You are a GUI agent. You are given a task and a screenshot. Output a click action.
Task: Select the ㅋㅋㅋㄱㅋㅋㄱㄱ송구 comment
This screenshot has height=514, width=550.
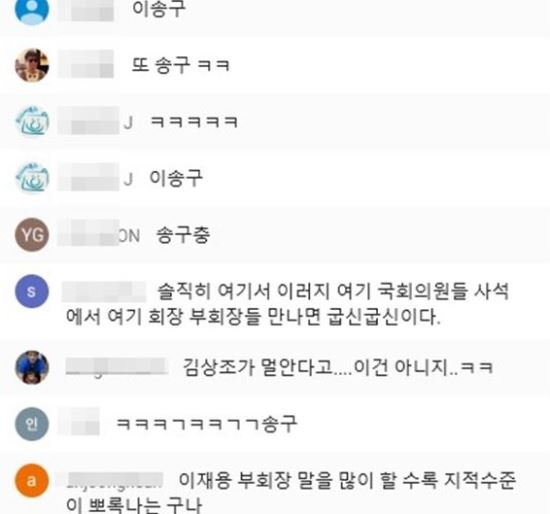(x=207, y=424)
